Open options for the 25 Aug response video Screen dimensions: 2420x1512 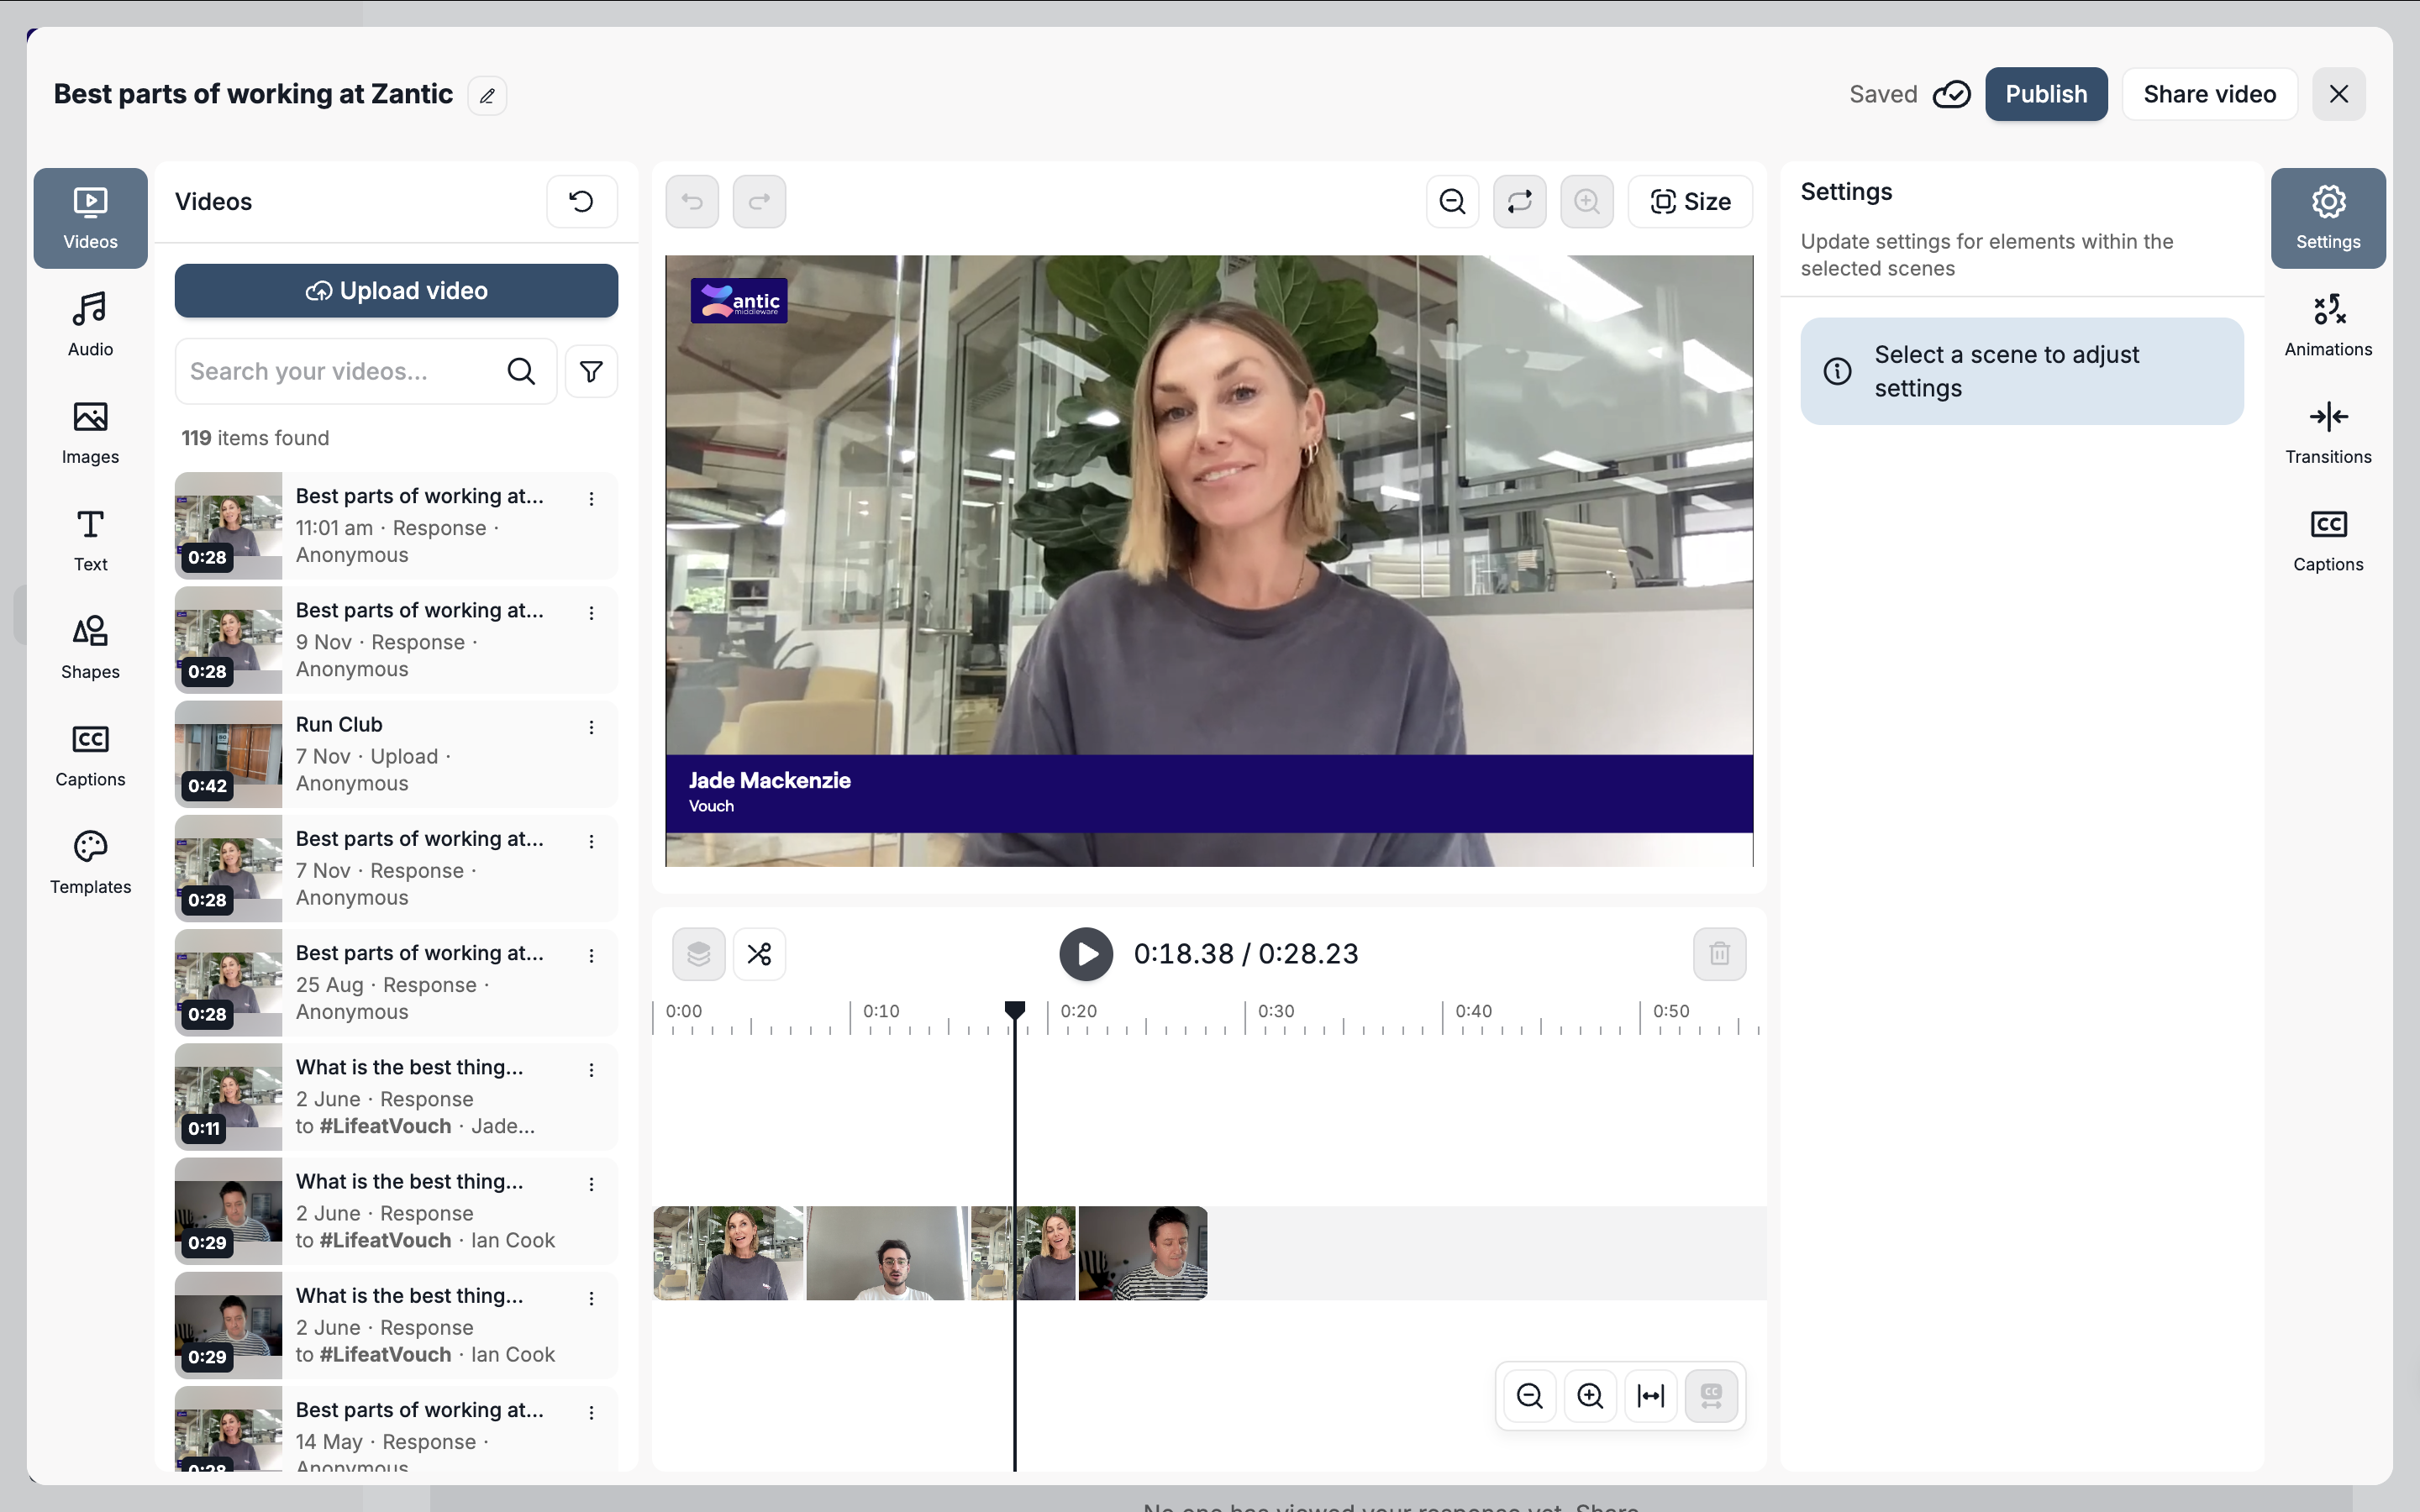591,956
